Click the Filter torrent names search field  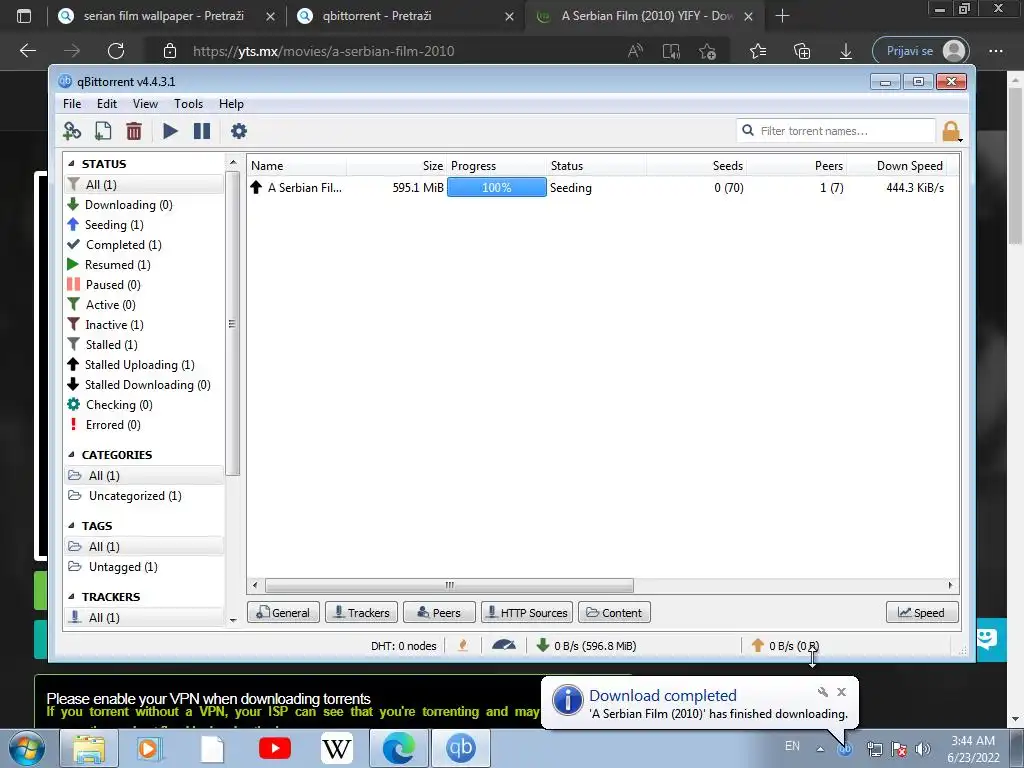coord(836,131)
